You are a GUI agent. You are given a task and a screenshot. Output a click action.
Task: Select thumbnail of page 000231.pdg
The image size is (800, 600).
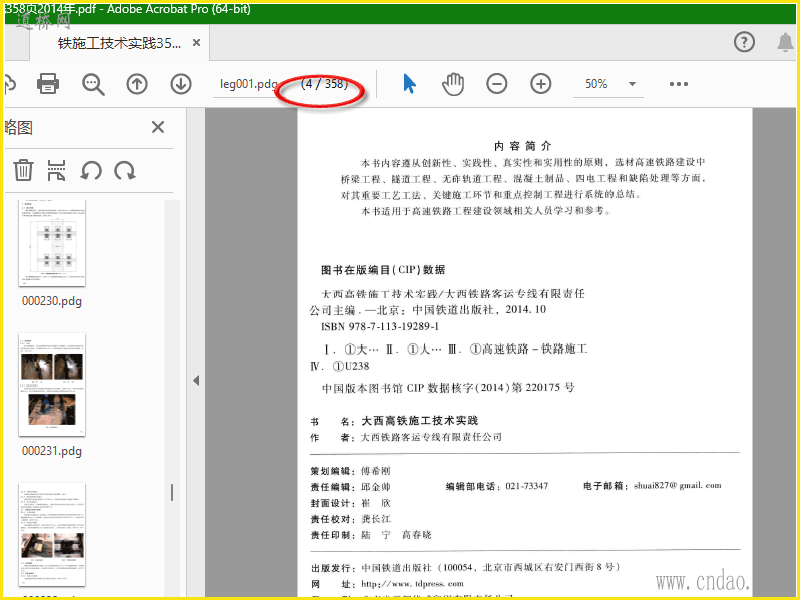[52, 385]
